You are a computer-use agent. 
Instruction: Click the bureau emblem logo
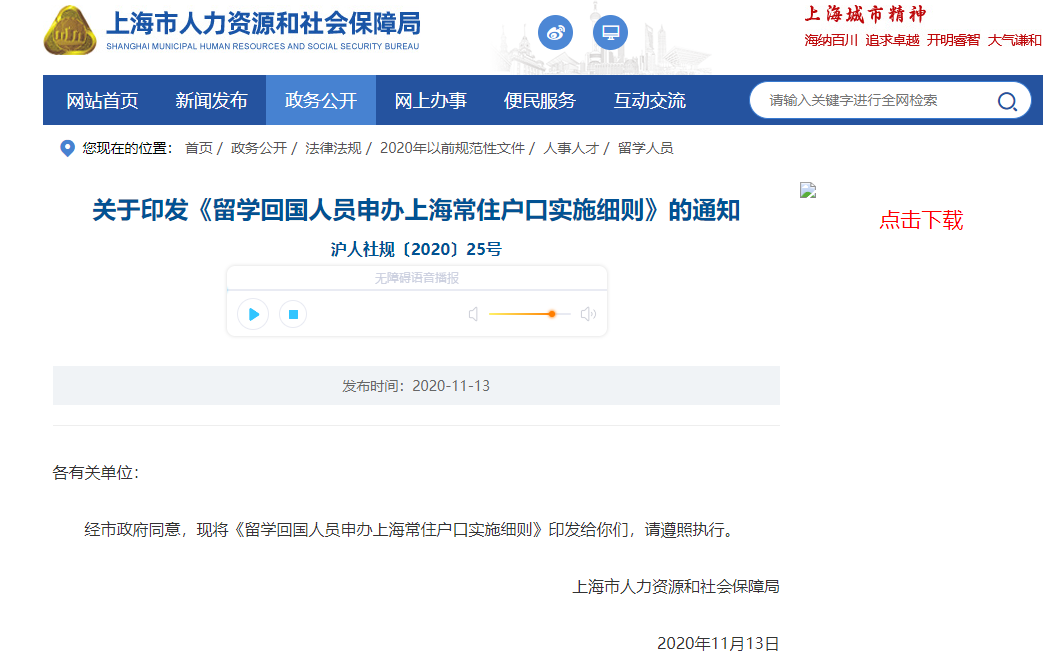[x=70, y=31]
